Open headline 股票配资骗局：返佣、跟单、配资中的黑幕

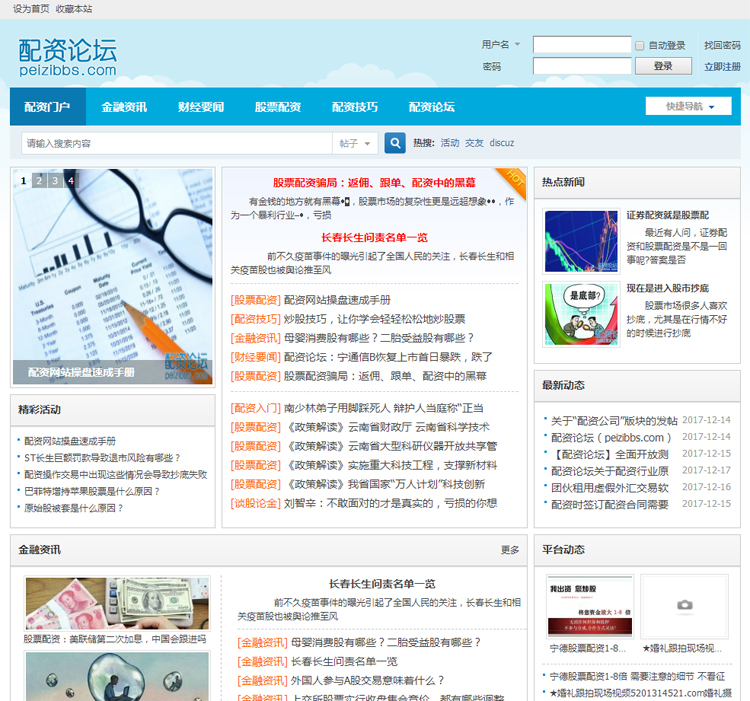point(374,183)
